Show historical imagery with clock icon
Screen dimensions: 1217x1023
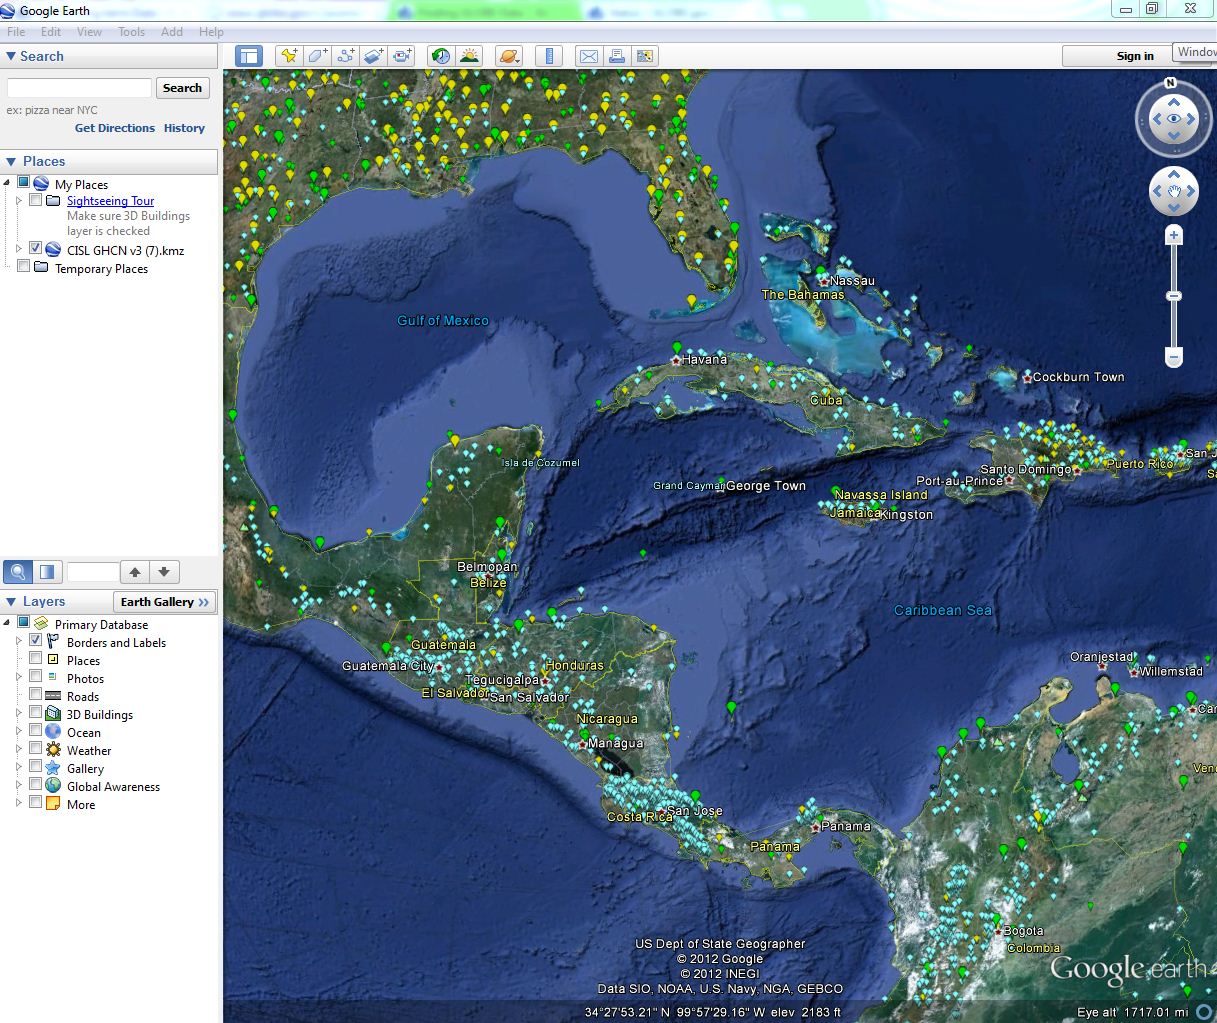[441, 56]
